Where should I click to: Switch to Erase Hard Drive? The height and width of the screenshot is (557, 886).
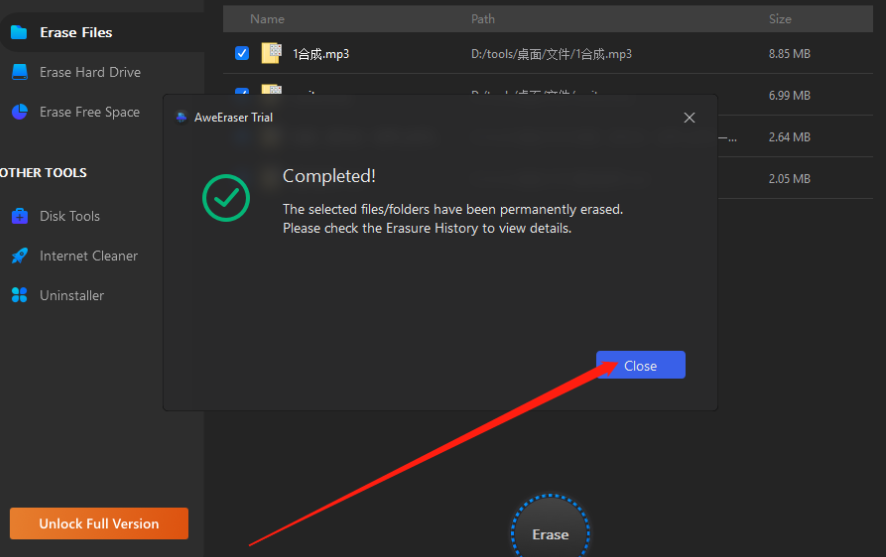[90, 72]
